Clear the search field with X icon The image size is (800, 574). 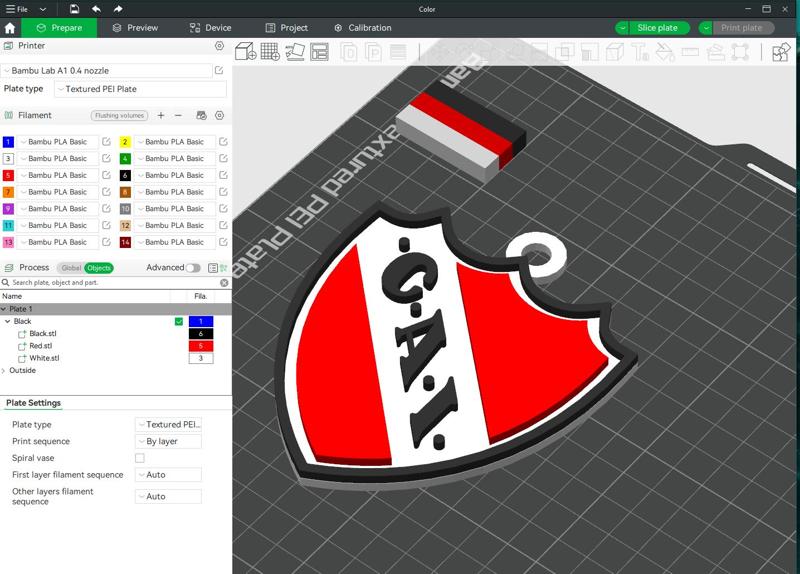tap(224, 283)
